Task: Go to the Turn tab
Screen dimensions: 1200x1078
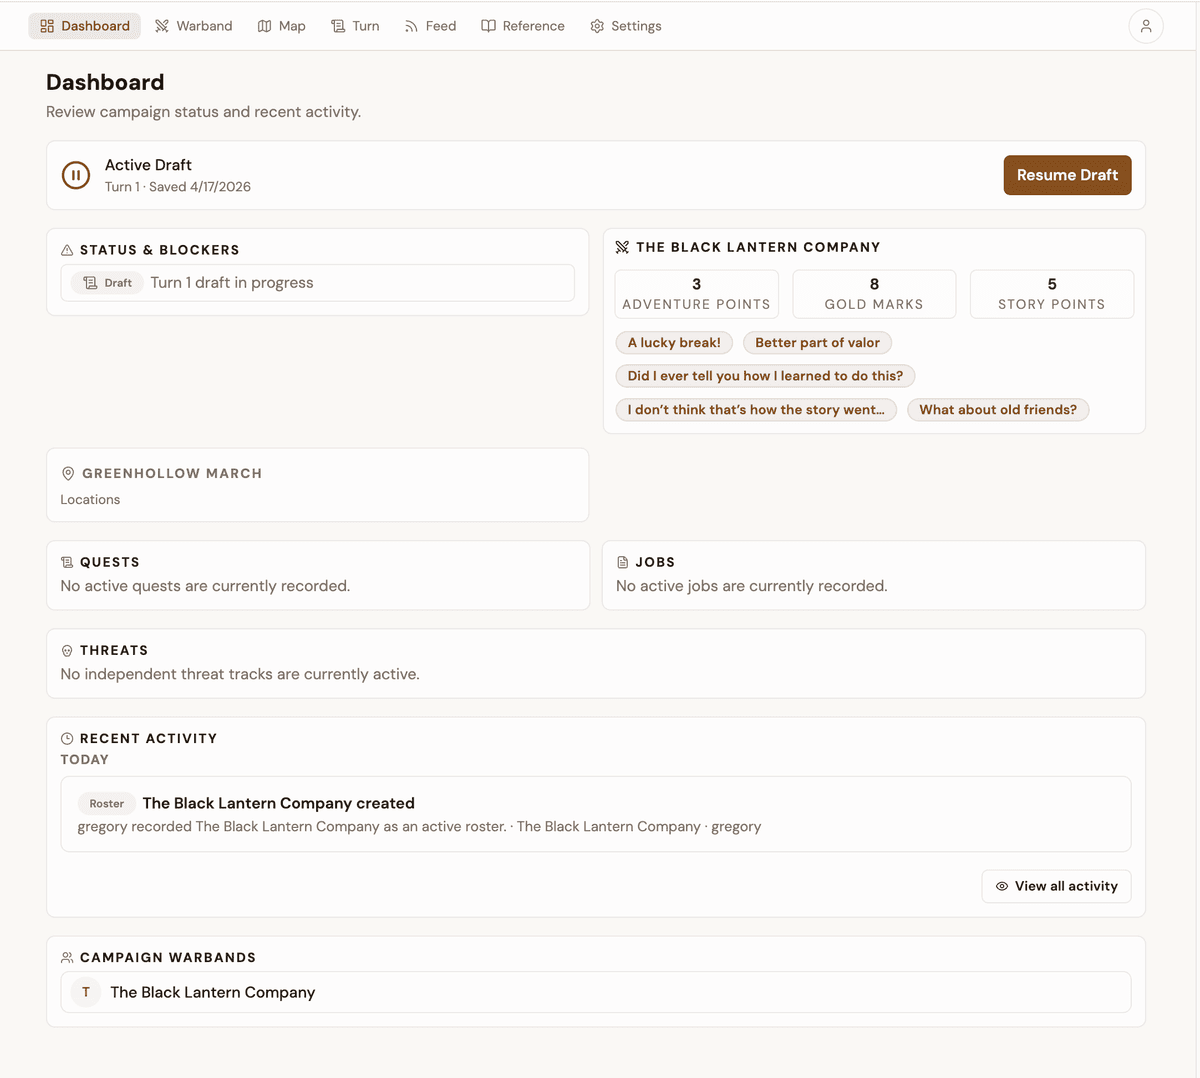Action: [x=355, y=26]
